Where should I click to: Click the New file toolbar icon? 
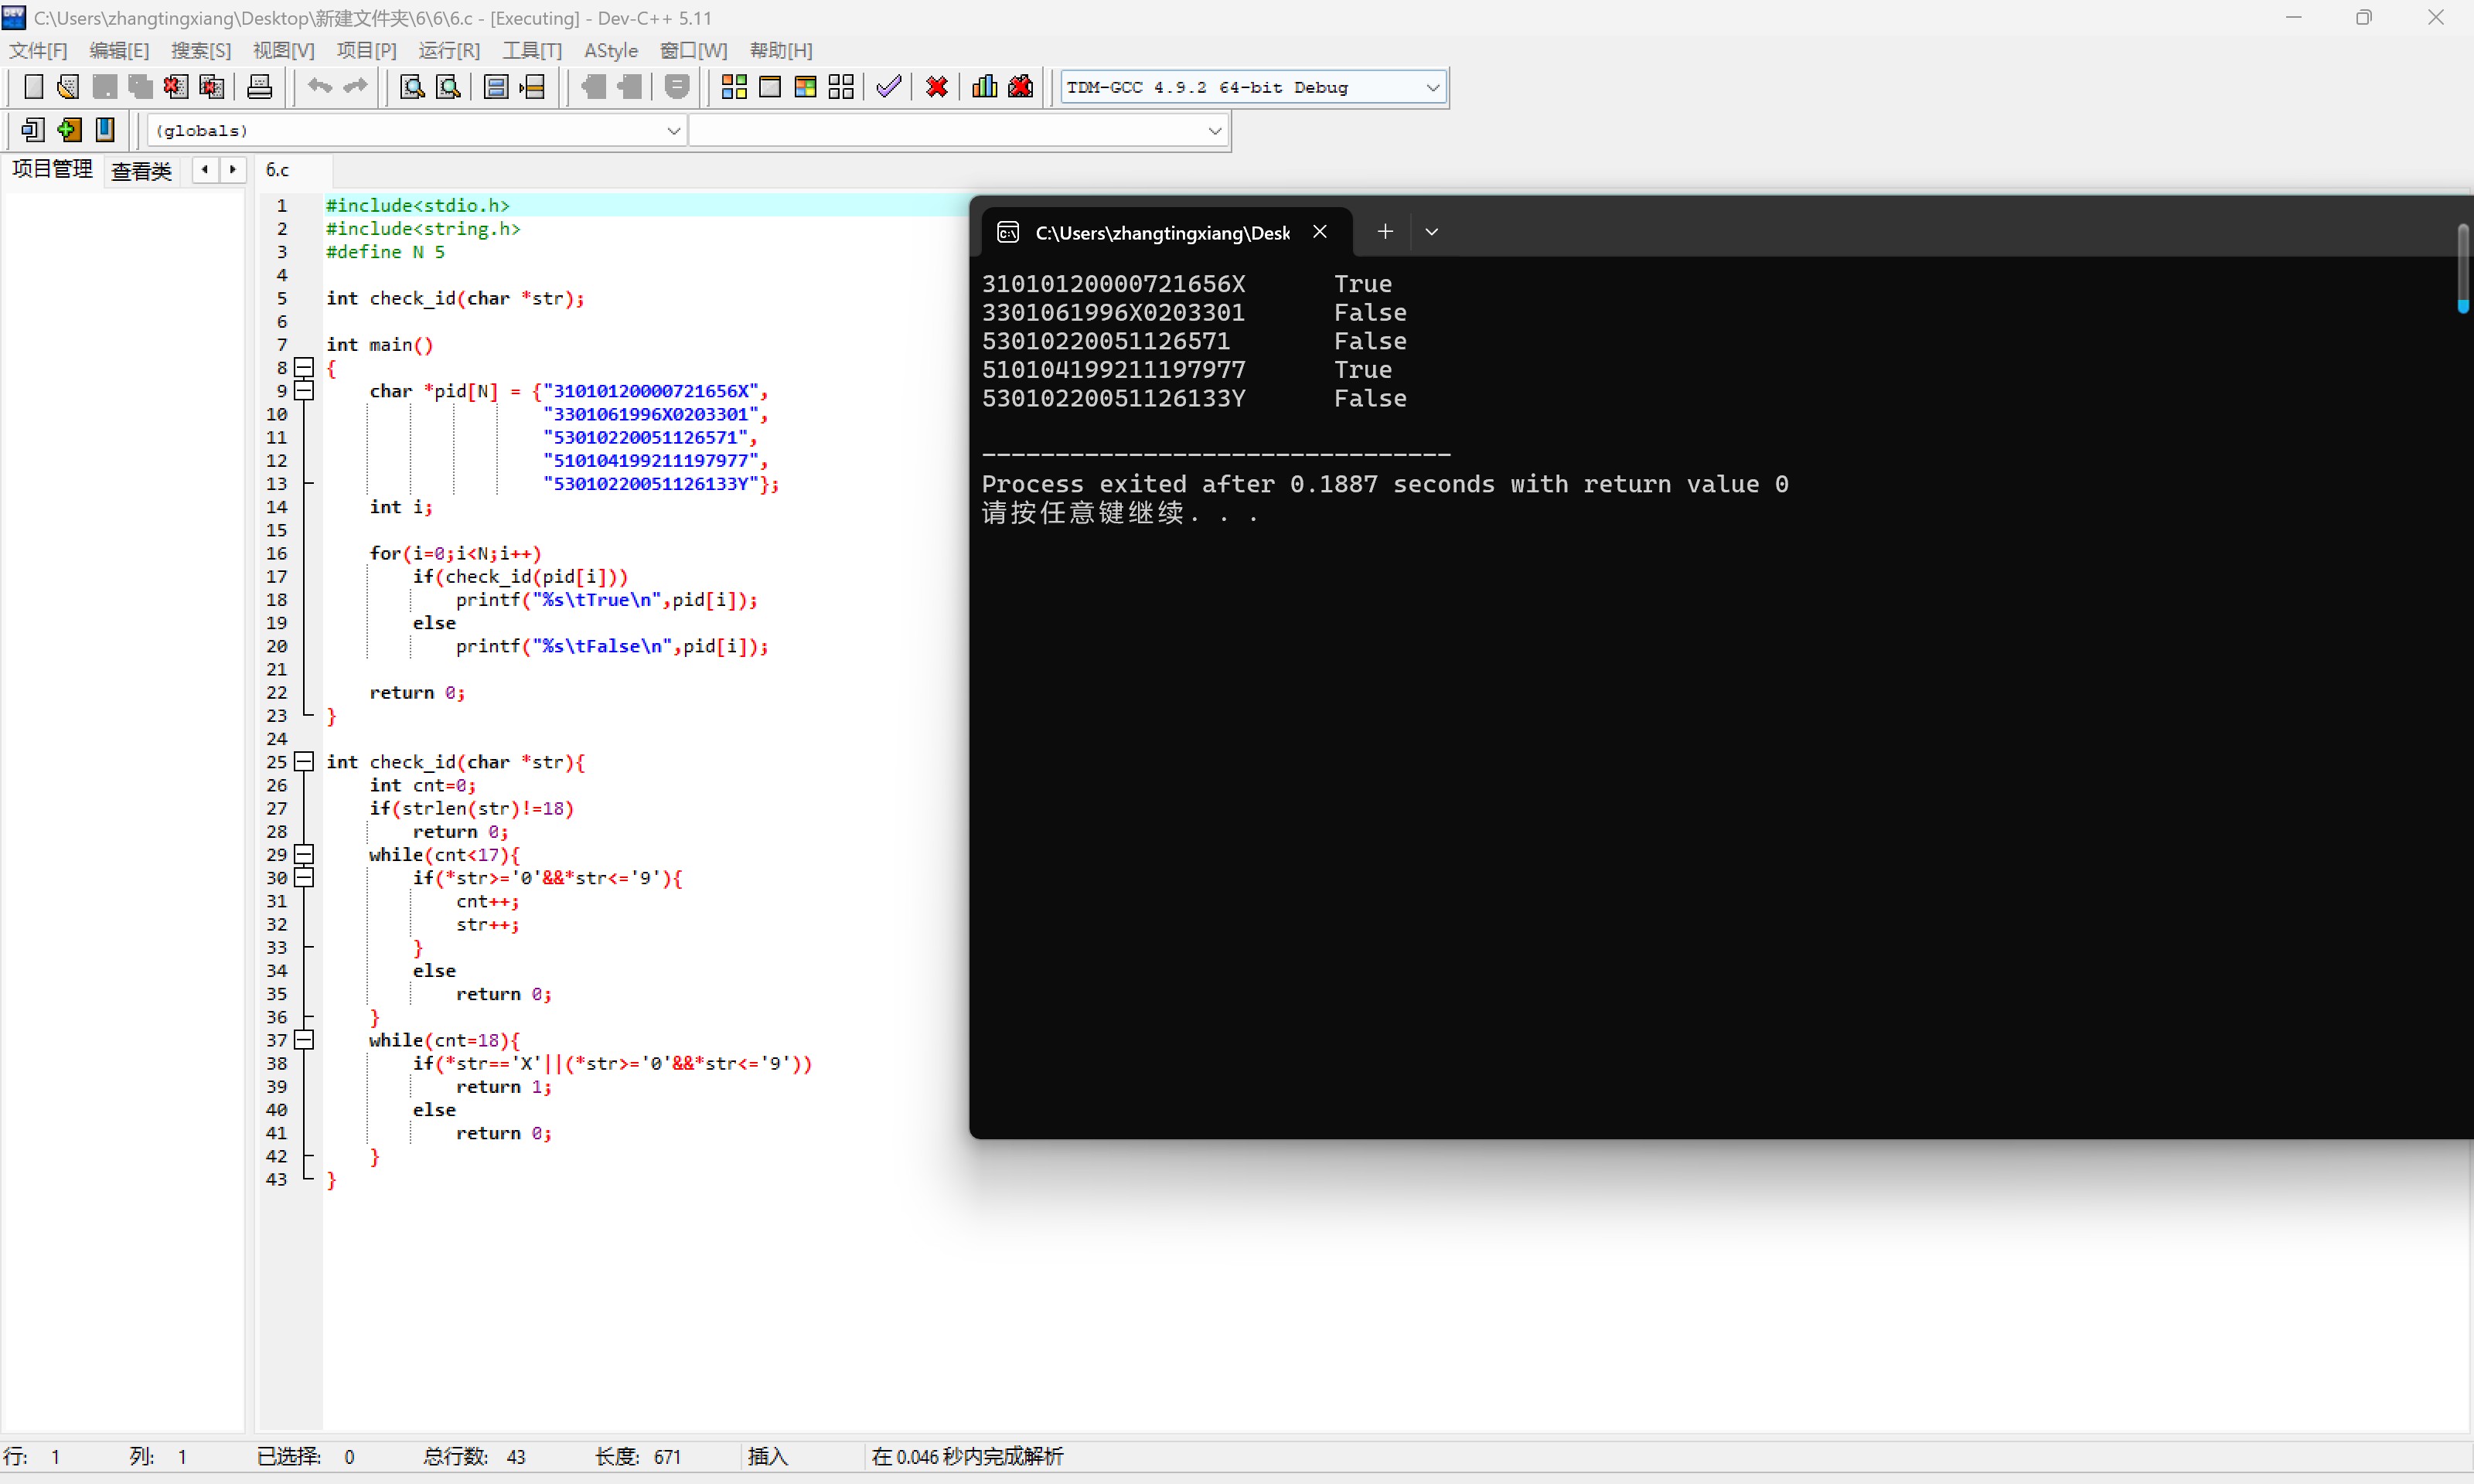[x=33, y=87]
